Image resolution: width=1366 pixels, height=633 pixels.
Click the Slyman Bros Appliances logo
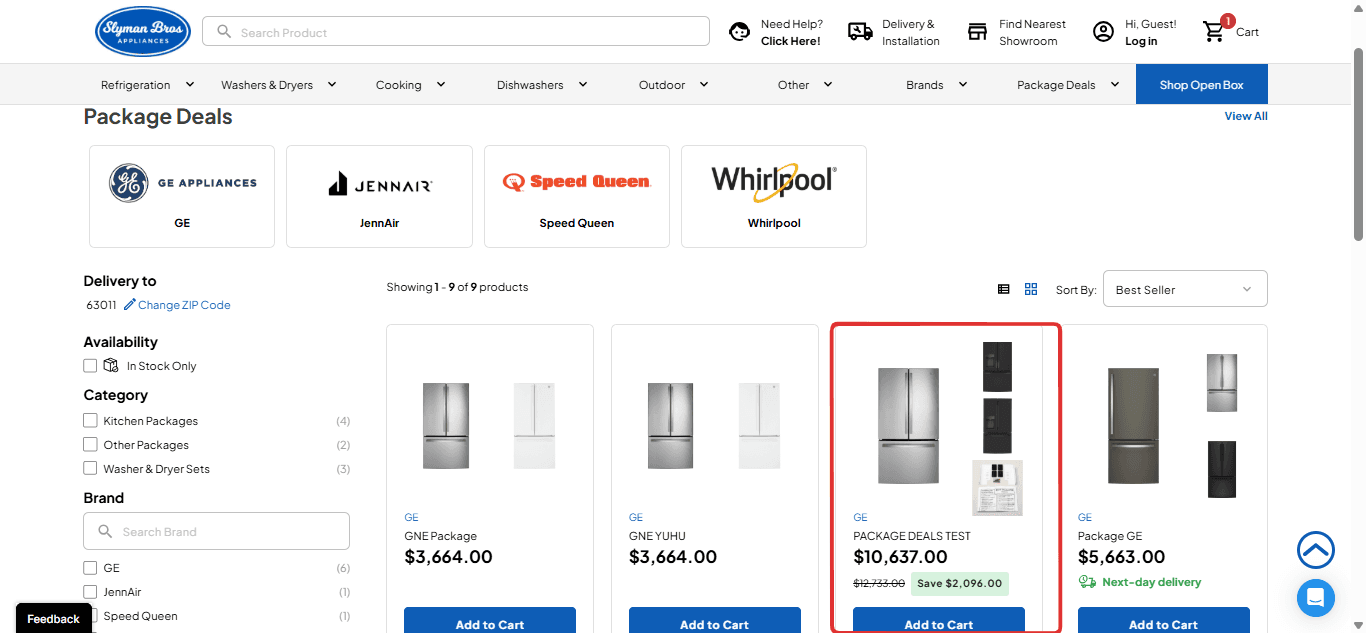(143, 32)
